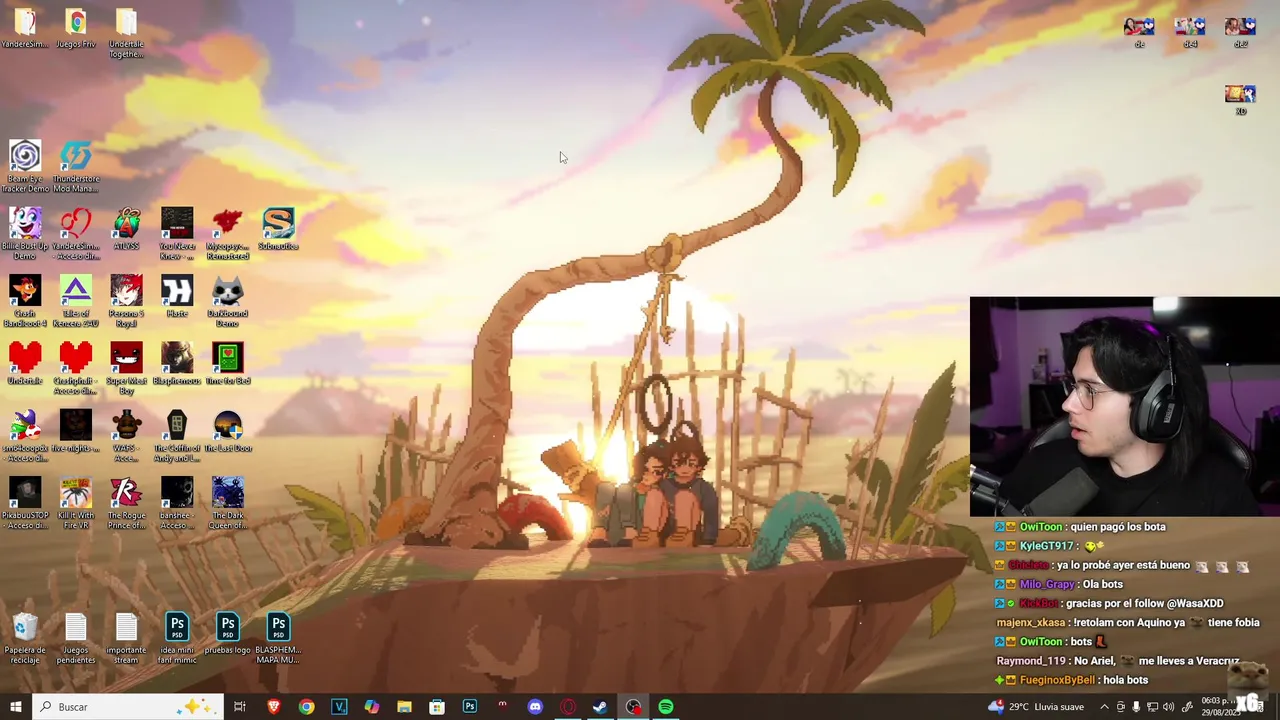Open pruebas logo PSD file

tap(227, 634)
